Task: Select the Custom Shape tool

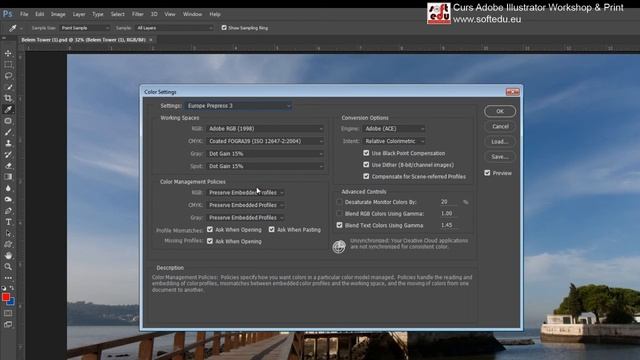Action: (8, 244)
